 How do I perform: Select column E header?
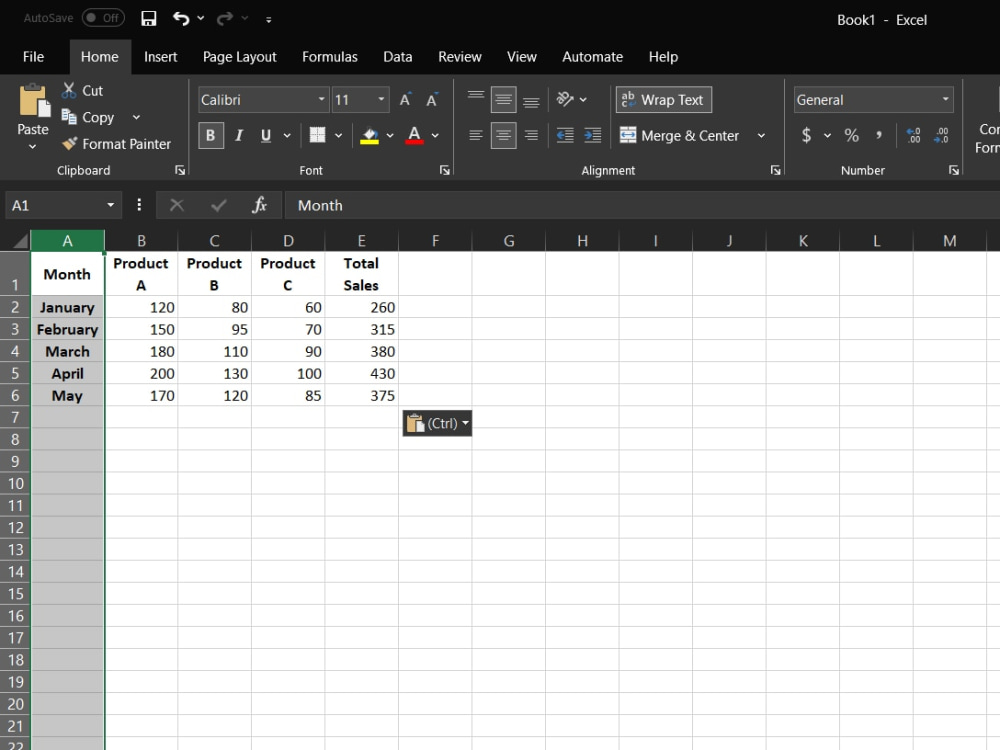pyautogui.click(x=362, y=240)
